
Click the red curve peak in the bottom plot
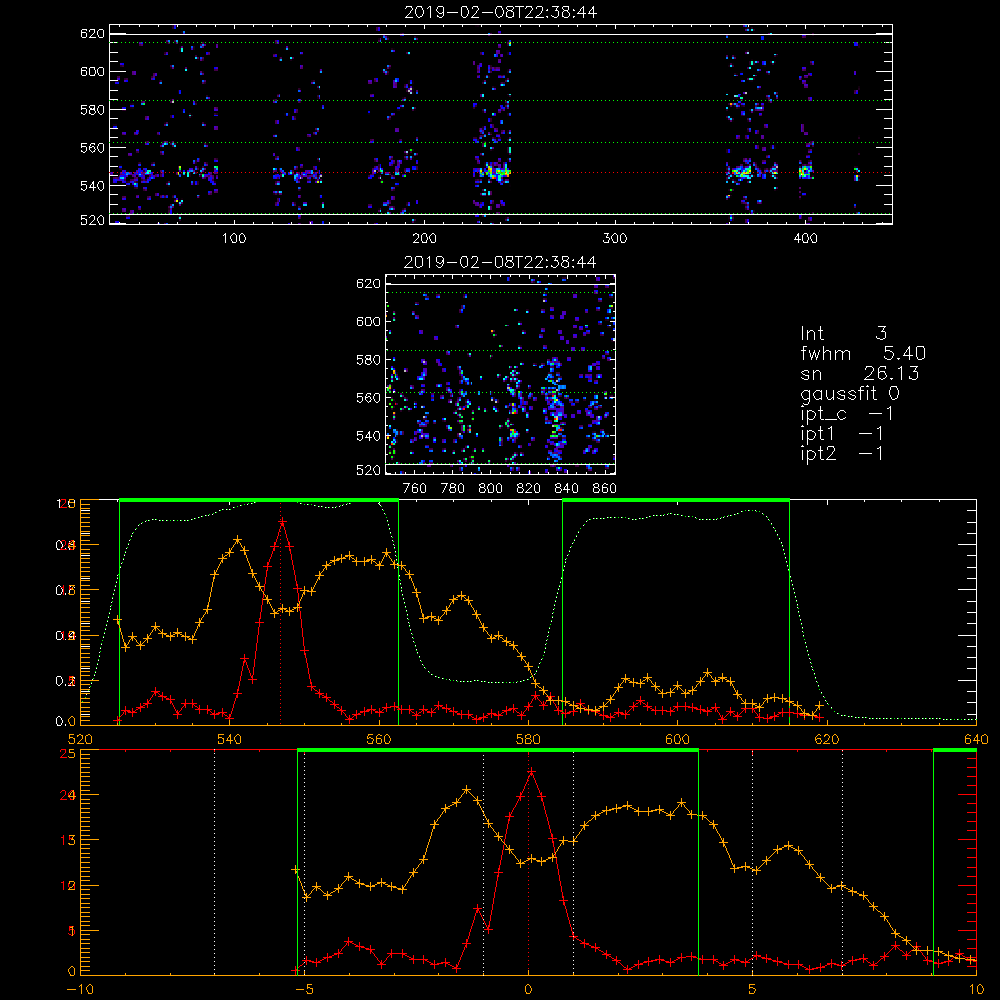[531, 772]
